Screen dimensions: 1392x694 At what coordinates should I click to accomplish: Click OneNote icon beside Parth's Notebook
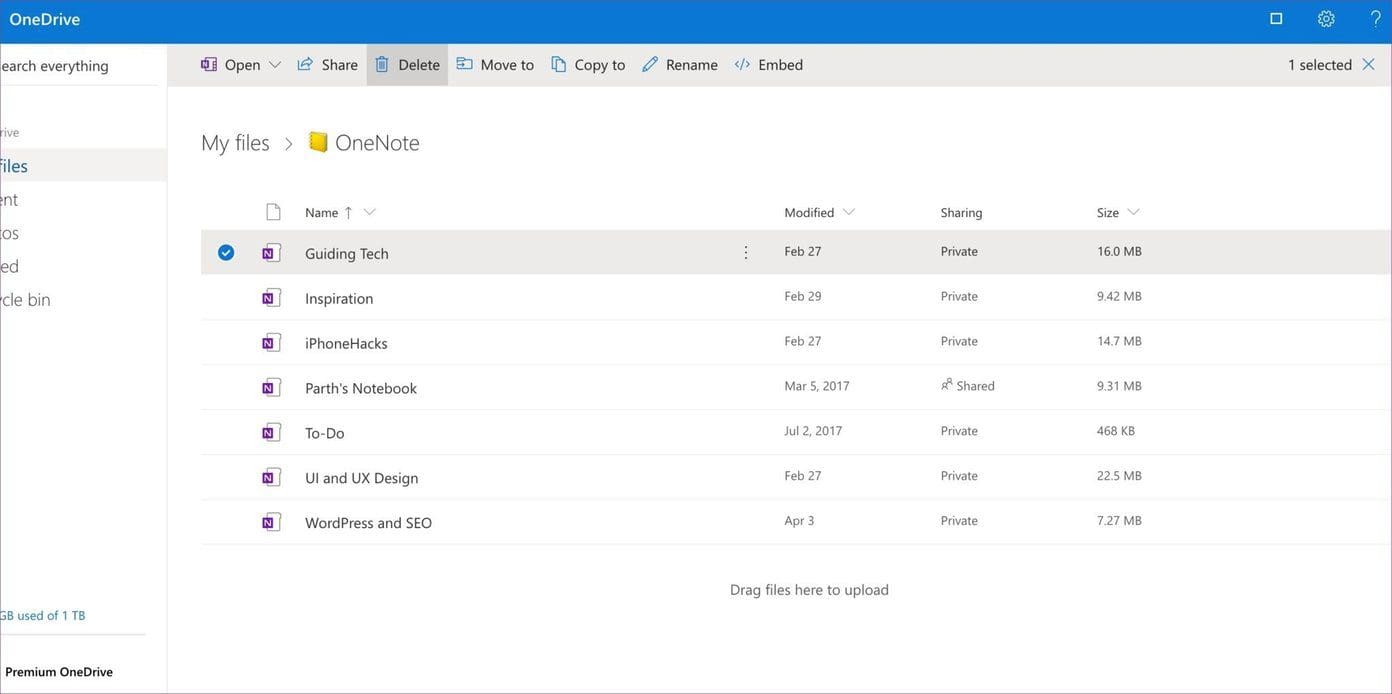click(271, 387)
